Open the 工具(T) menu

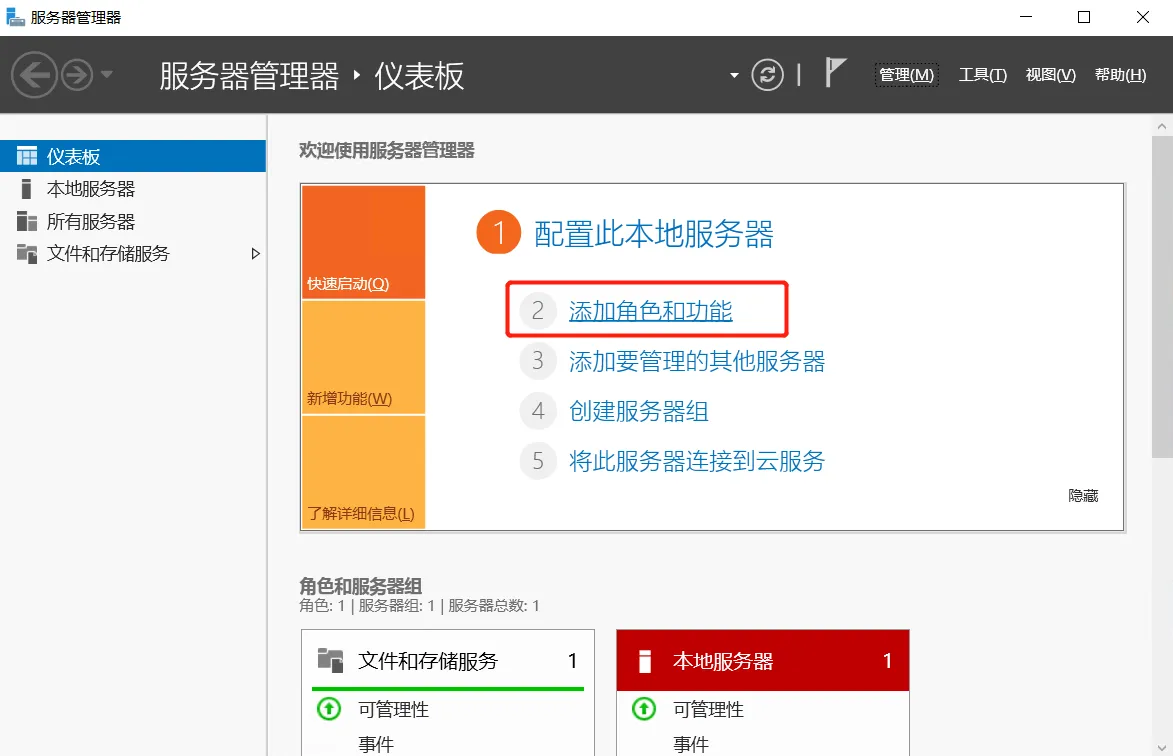tap(982, 74)
